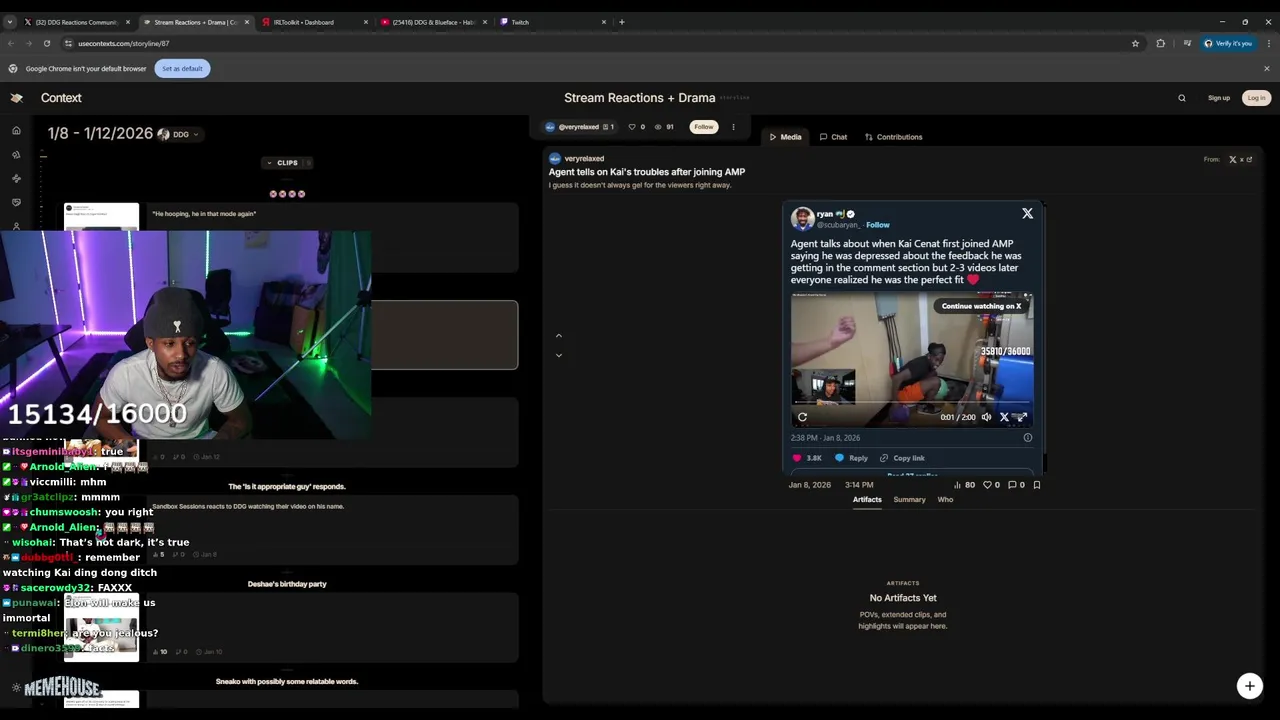The image size is (1280, 720).
Task: Click Continue watching on X
Action: tap(981, 306)
